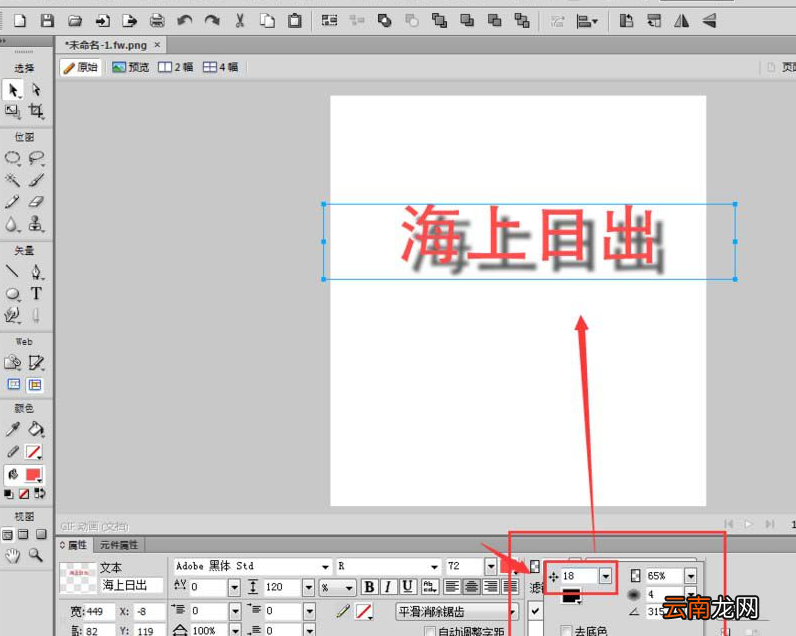Click the Import icon in toolbar

103,21
